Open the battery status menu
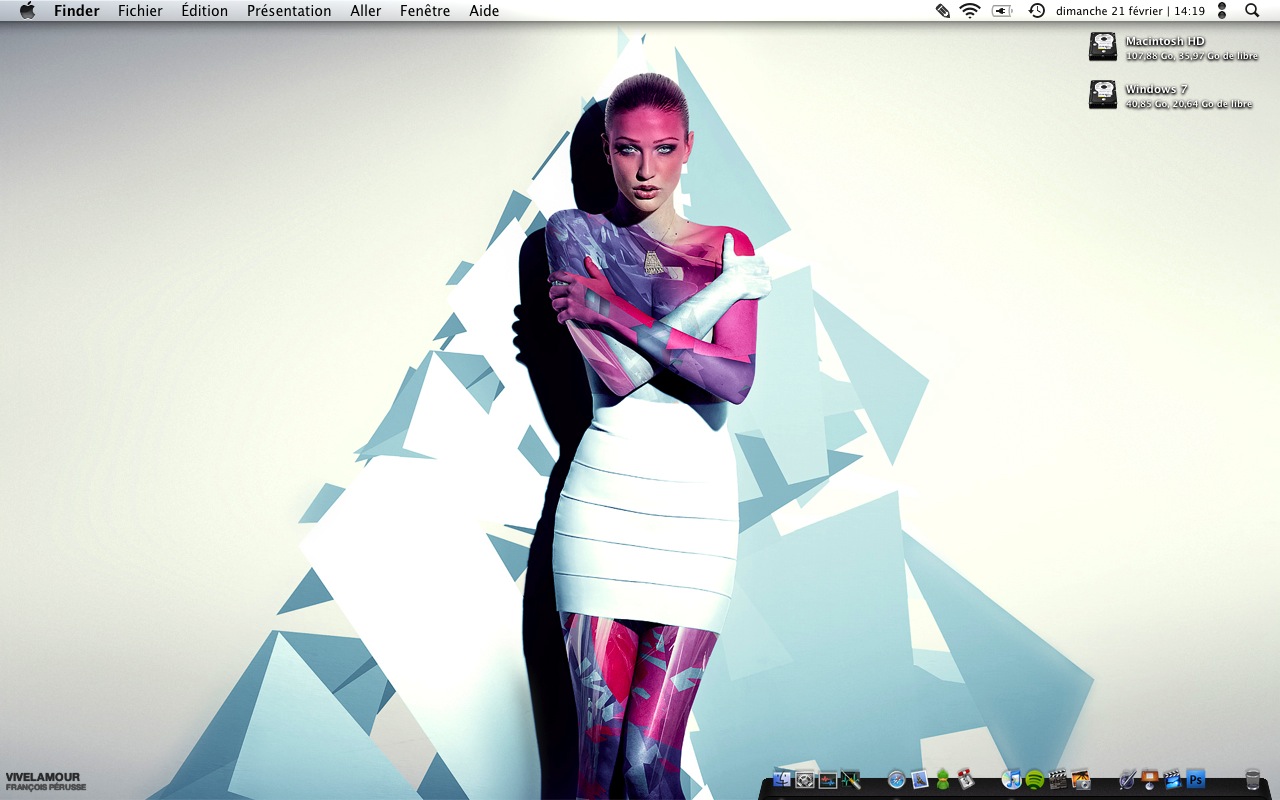The height and width of the screenshot is (800, 1280). 1002,11
